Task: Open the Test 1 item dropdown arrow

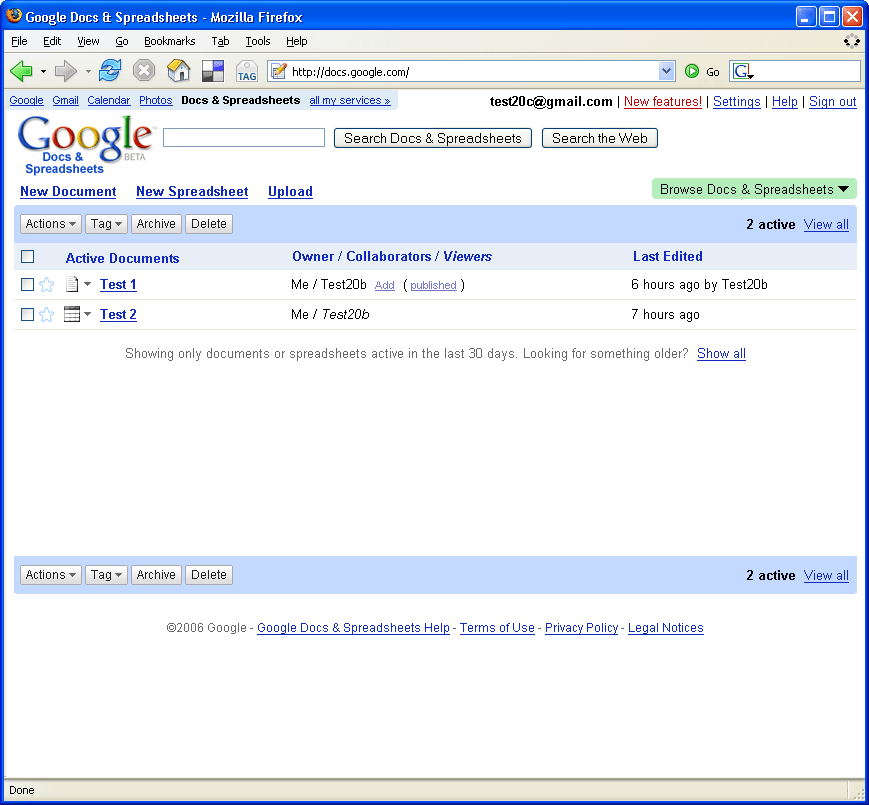Action: tap(88, 284)
